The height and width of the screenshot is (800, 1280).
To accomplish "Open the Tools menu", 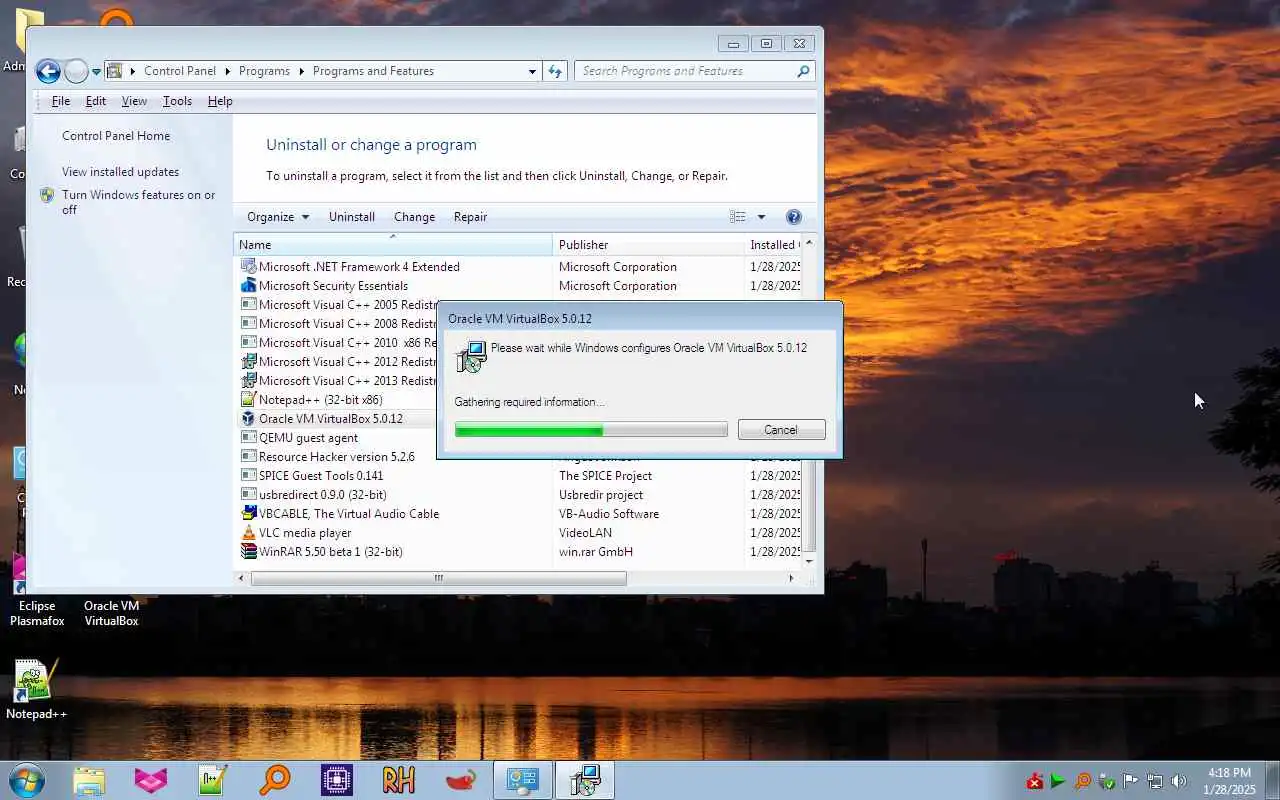I will 177,101.
